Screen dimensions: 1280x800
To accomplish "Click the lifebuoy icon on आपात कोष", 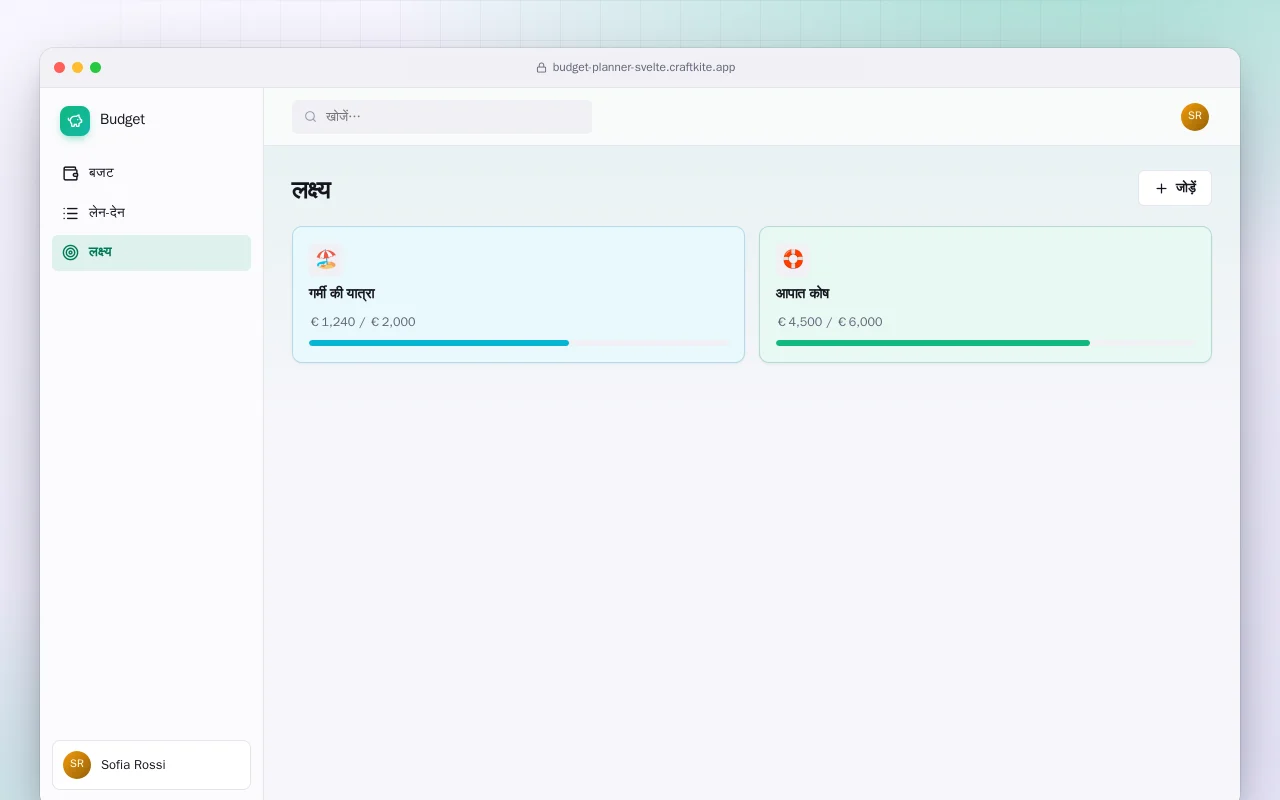I will click(793, 260).
